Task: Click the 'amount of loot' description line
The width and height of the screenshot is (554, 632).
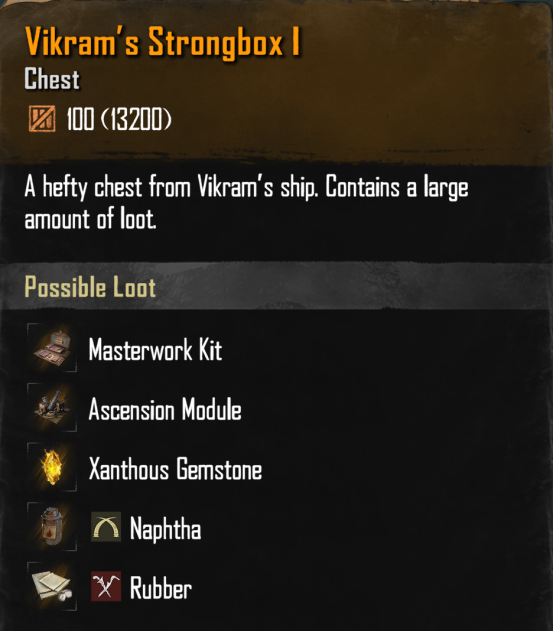Action: (90, 219)
